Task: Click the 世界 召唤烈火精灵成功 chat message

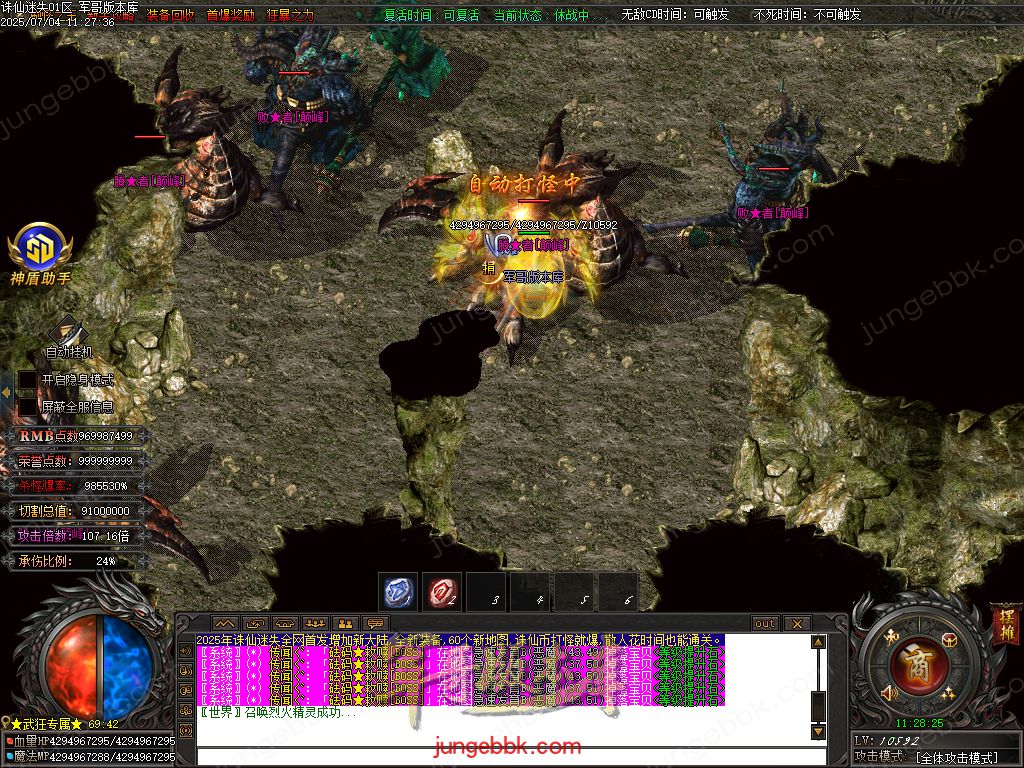Action: 278,712
